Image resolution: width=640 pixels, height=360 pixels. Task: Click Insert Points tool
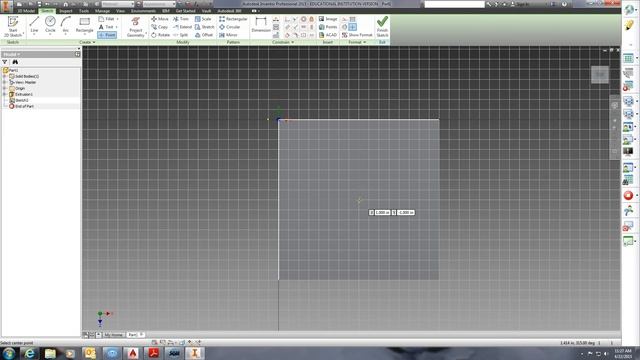click(328, 27)
